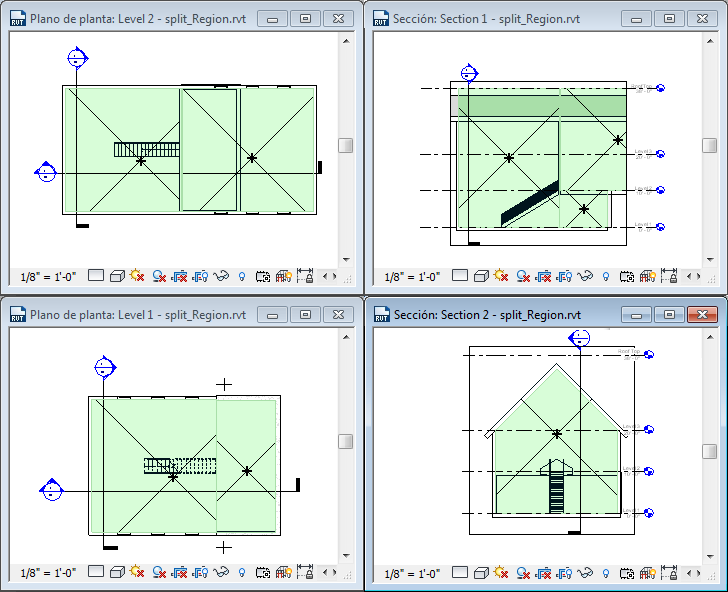Open Temporary Hide/Isolate glasses in Section 1 view
Image resolution: width=728 pixels, height=592 pixels.
(585, 277)
